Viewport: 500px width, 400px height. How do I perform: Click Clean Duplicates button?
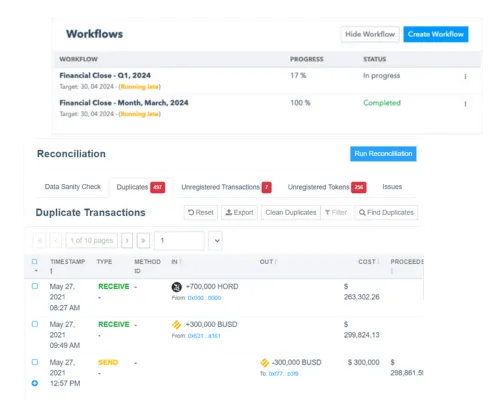coord(291,212)
